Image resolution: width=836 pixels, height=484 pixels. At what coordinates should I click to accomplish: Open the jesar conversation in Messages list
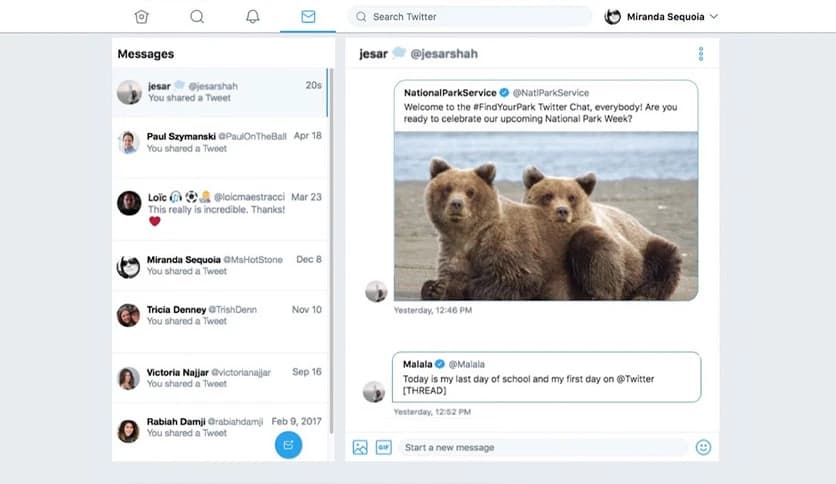(220, 92)
